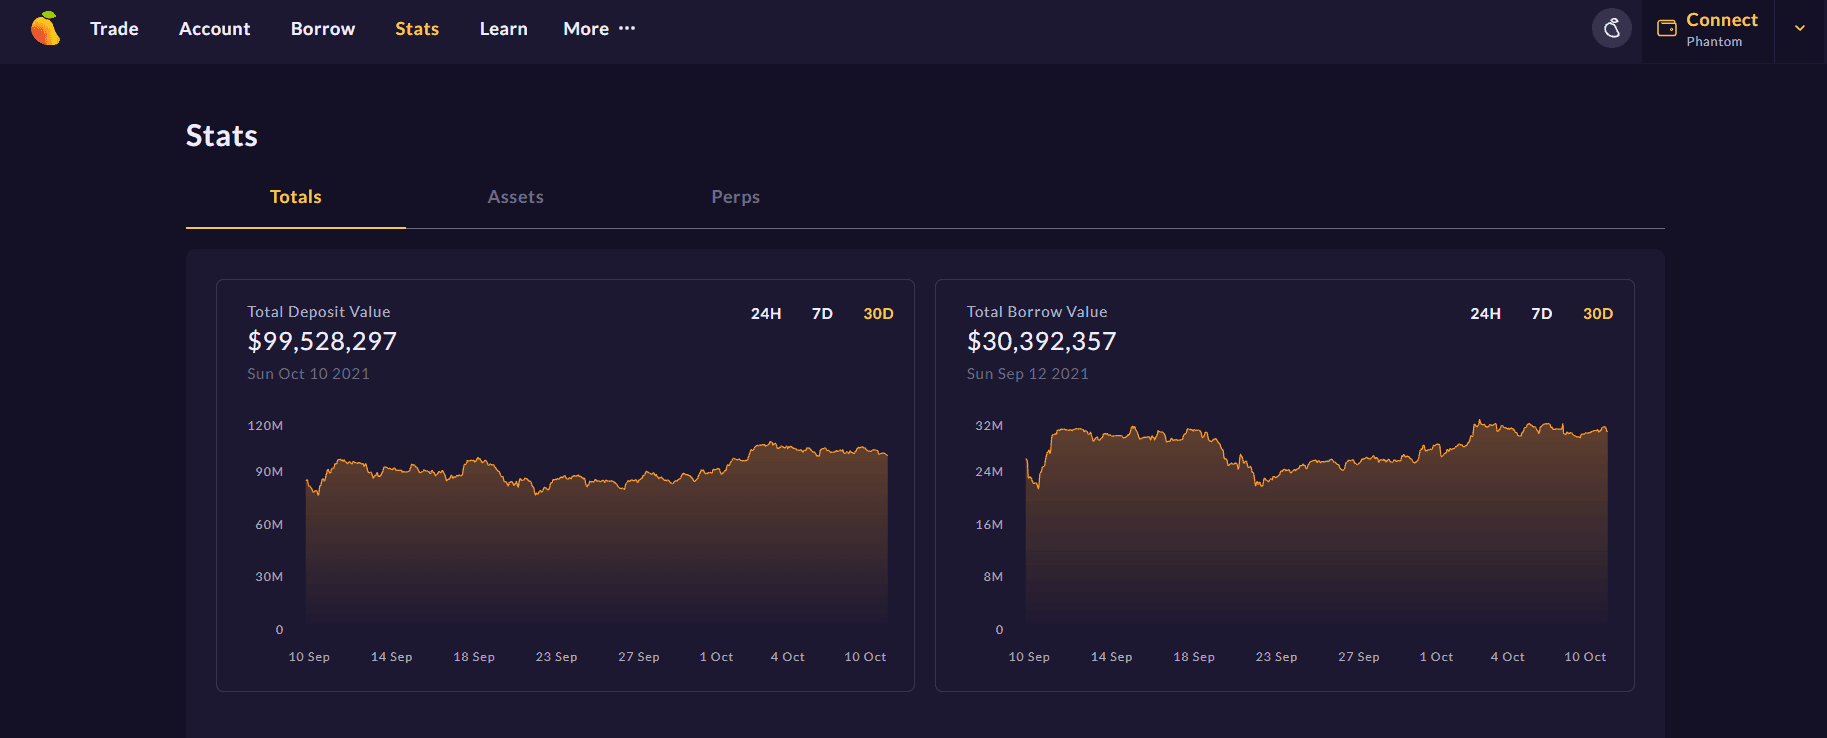Screen dimensions: 1827x738
Task: Expand the wallet selection dropdown chevron
Action: coord(1800,28)
